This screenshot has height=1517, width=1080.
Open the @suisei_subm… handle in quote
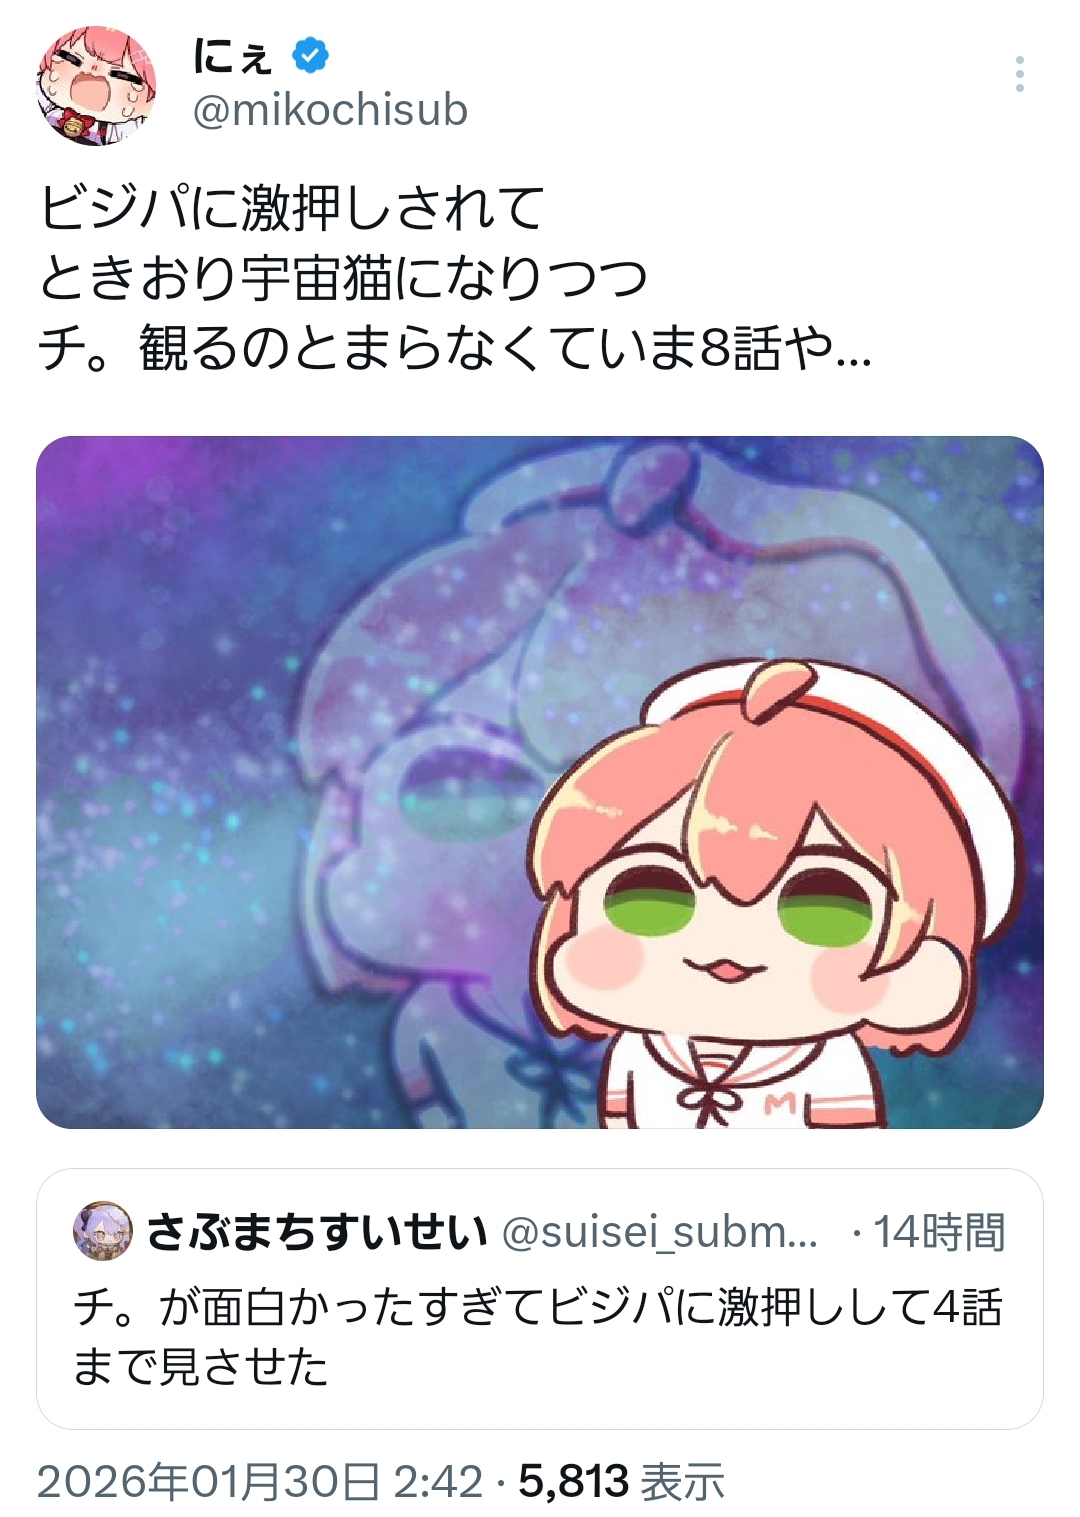tap(659, 1232)
